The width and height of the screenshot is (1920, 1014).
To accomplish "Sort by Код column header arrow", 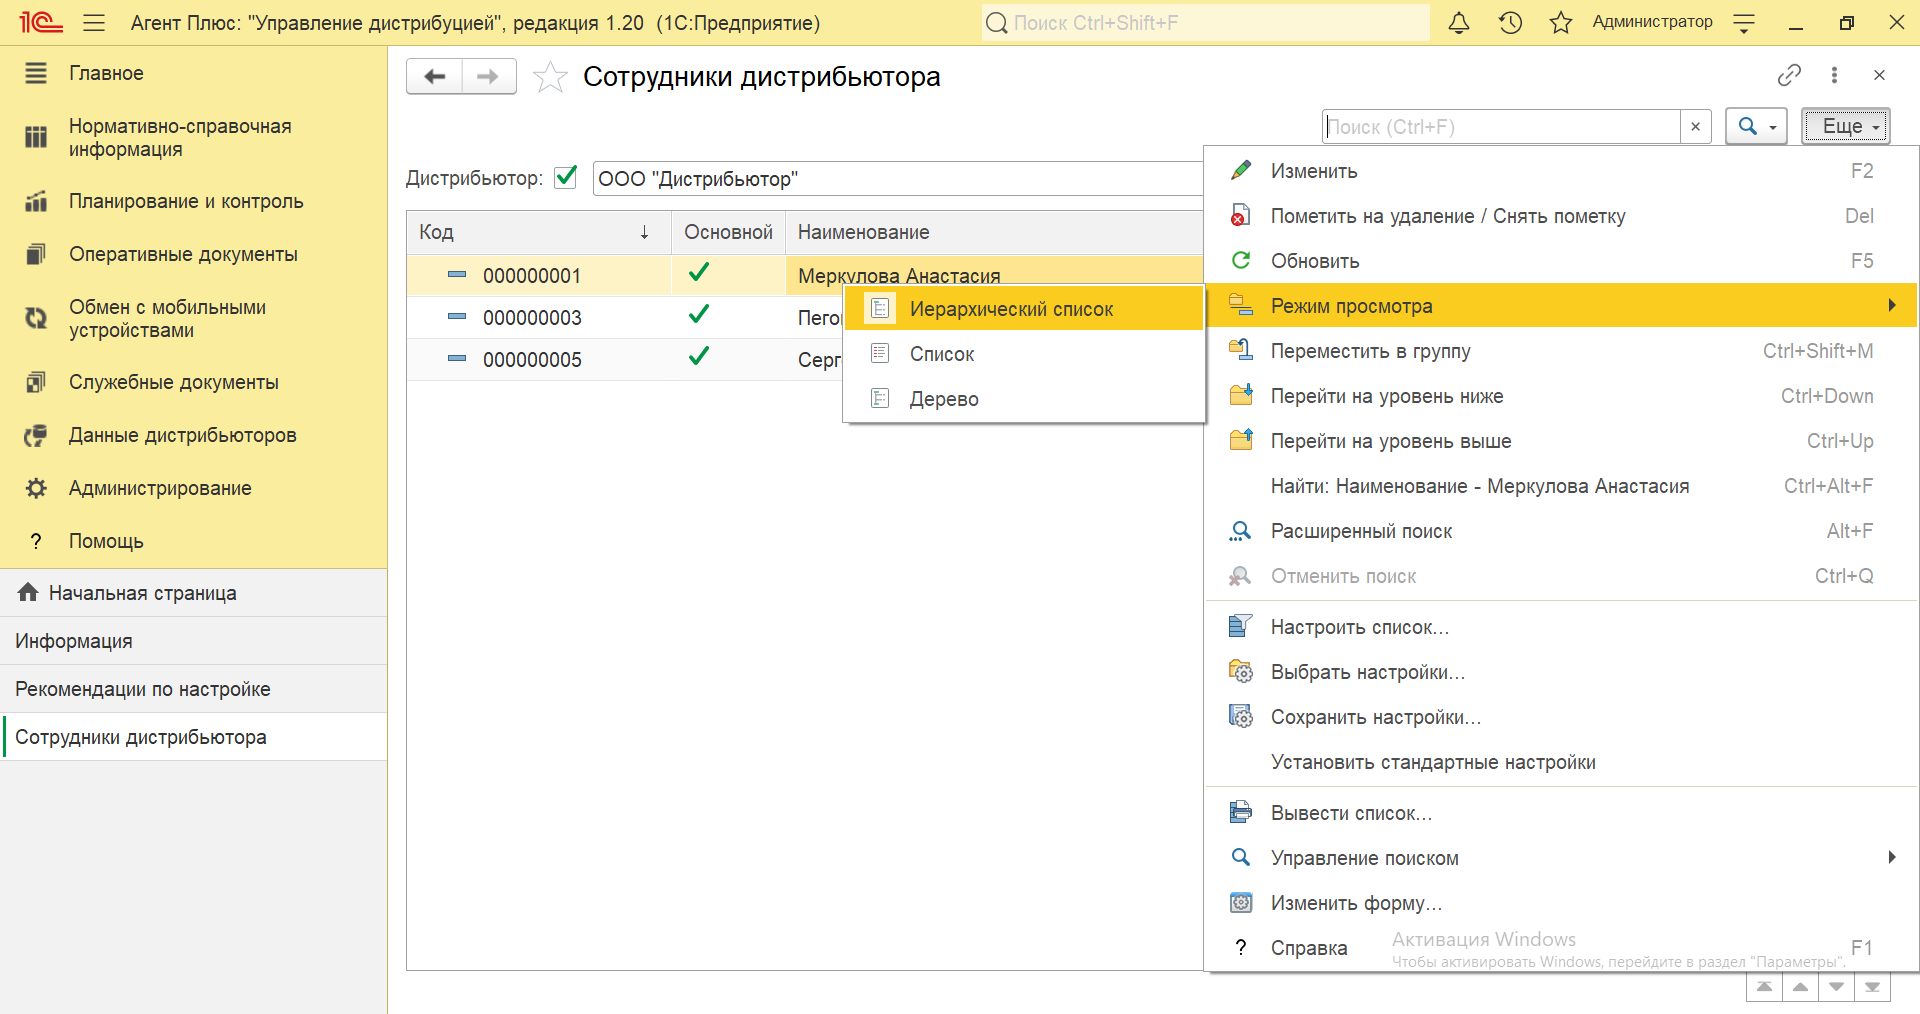I will [645, 232].
